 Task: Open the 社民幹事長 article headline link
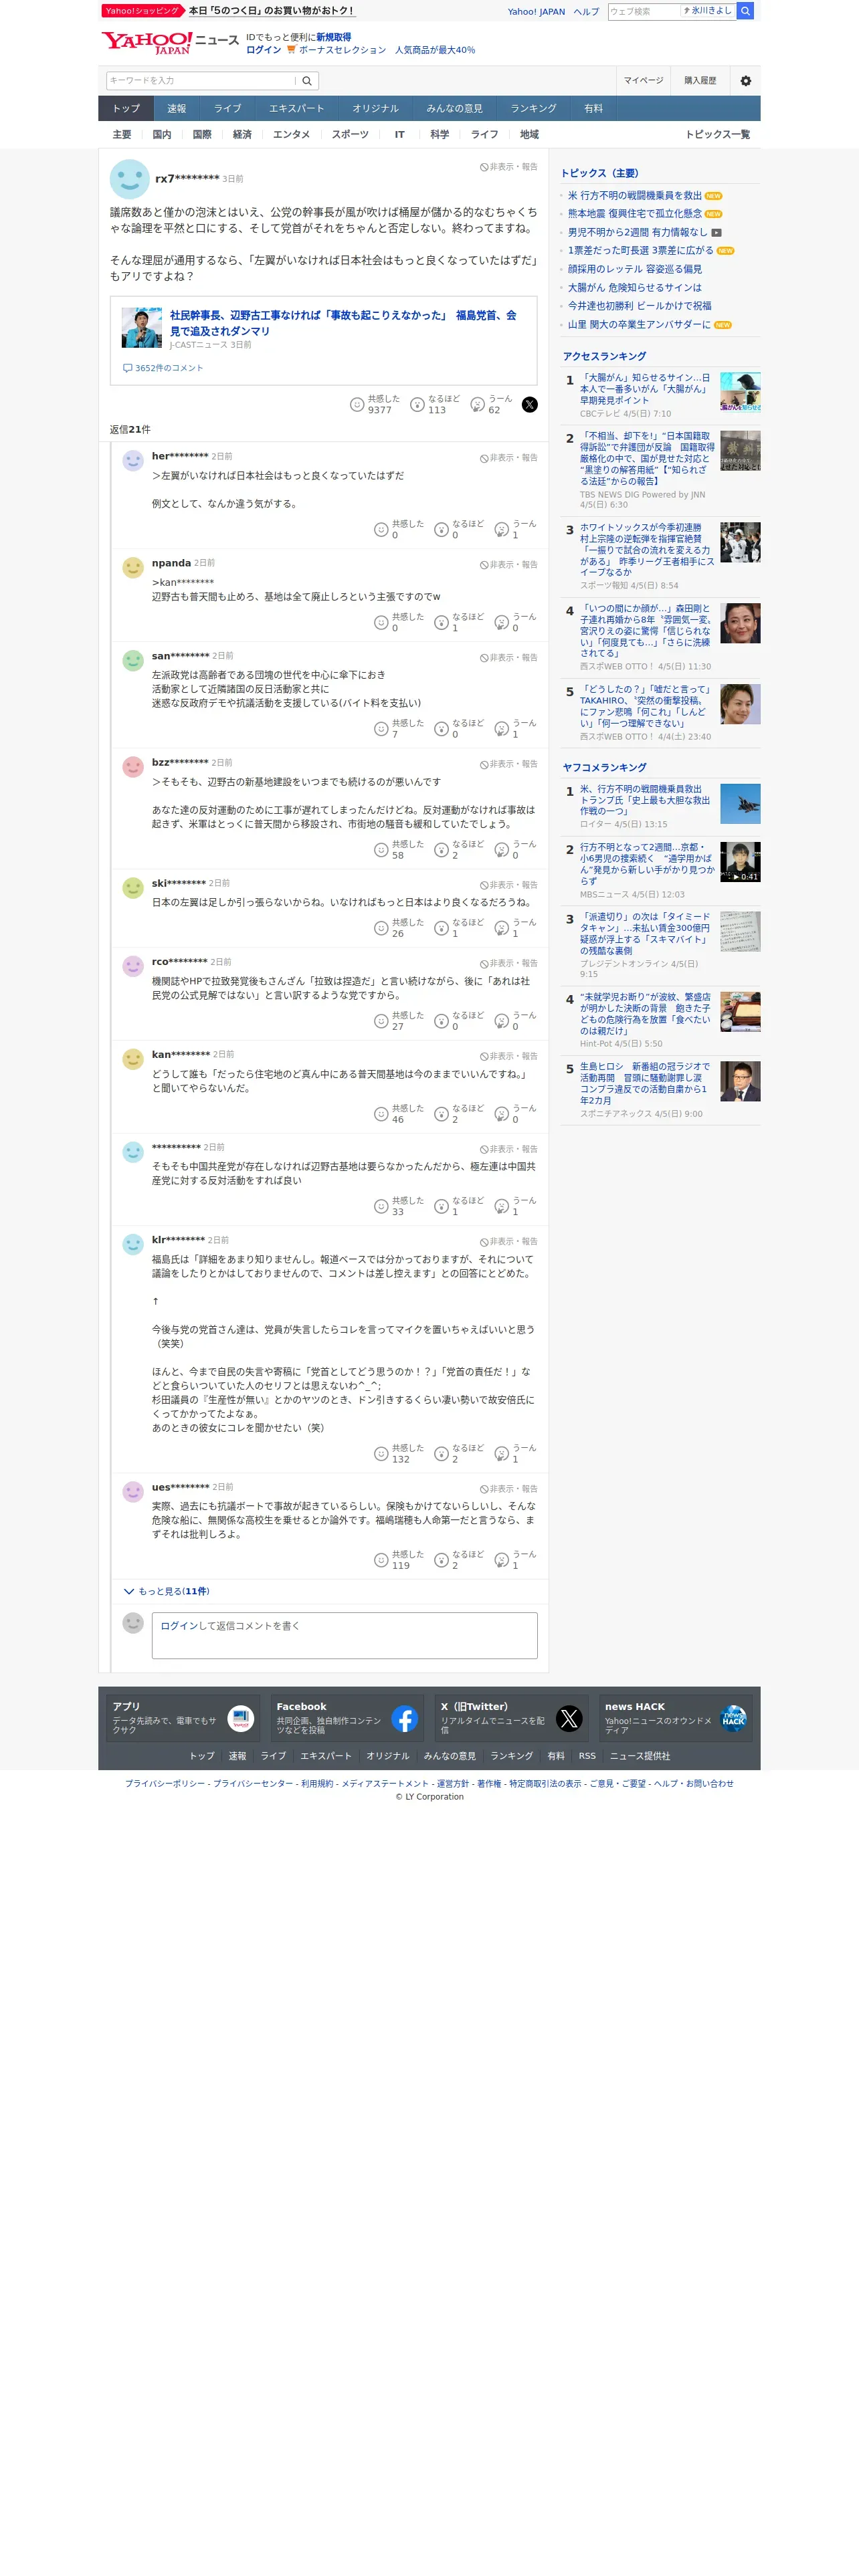[x=343, y=322]
